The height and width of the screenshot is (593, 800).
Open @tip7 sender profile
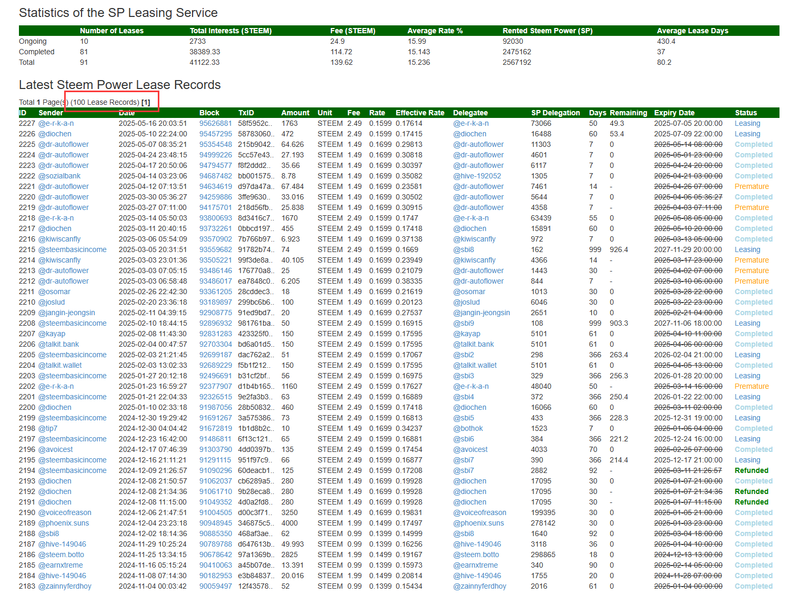[47, 428]
